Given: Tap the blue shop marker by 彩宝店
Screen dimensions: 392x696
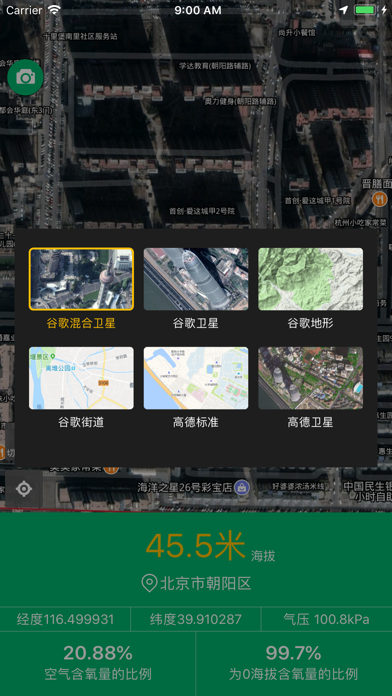Looking at the screenshot, I should pyautogui.click(x=242, y=487).
